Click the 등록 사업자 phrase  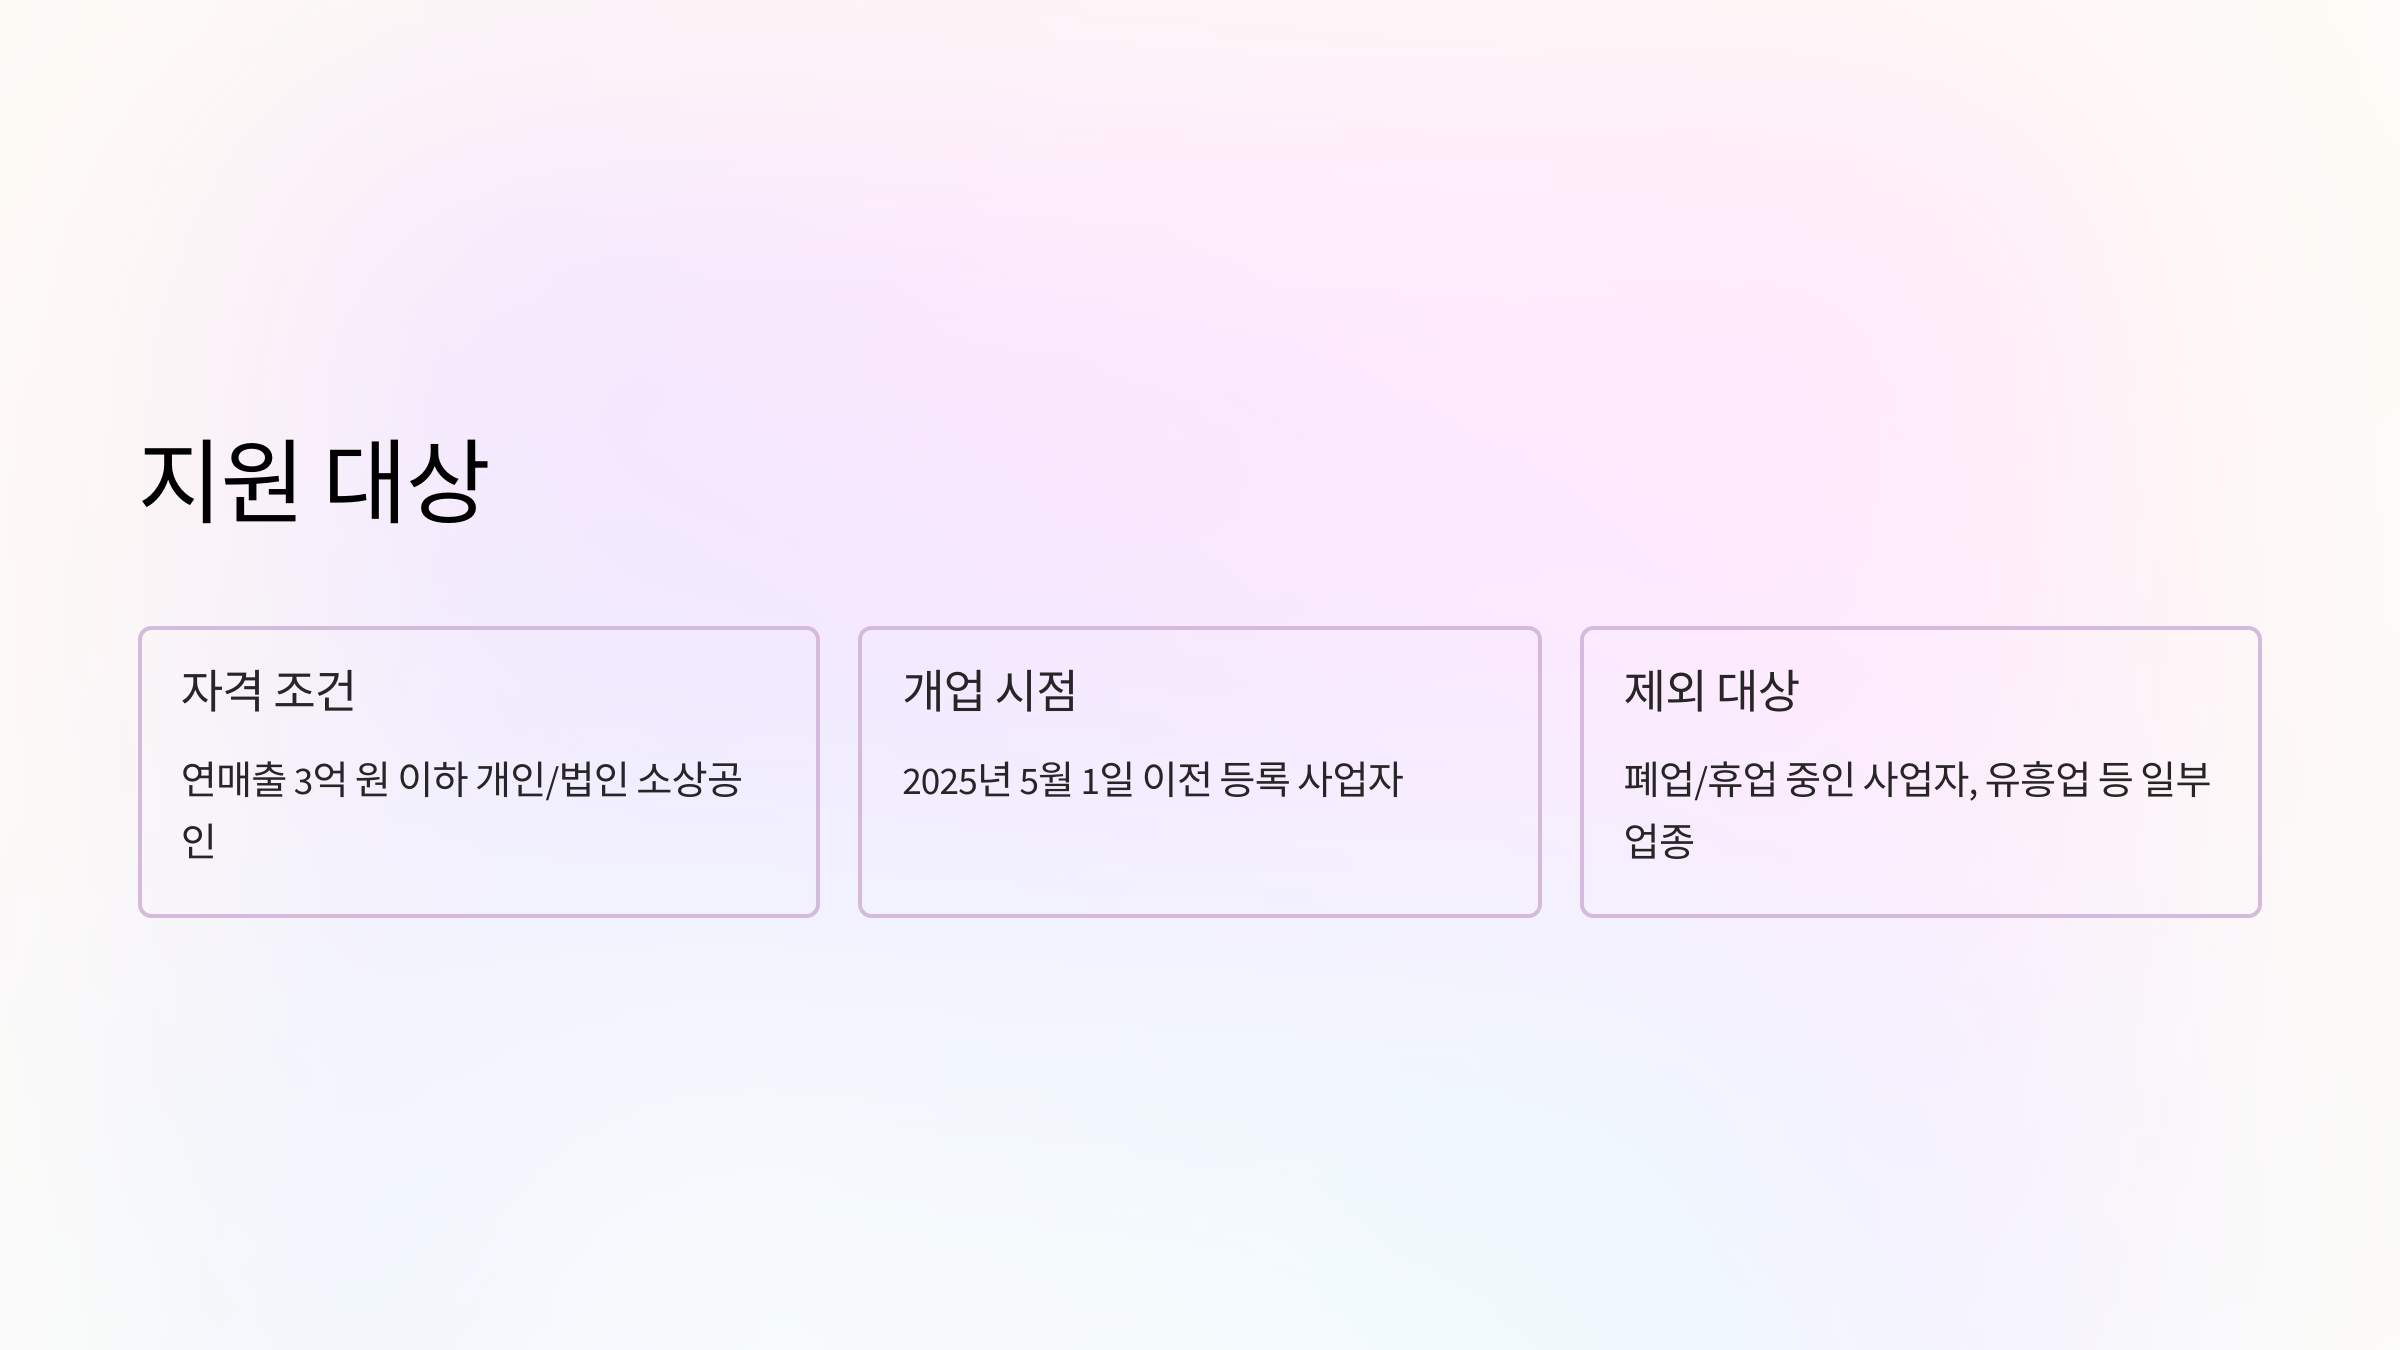pos(1312,780)
